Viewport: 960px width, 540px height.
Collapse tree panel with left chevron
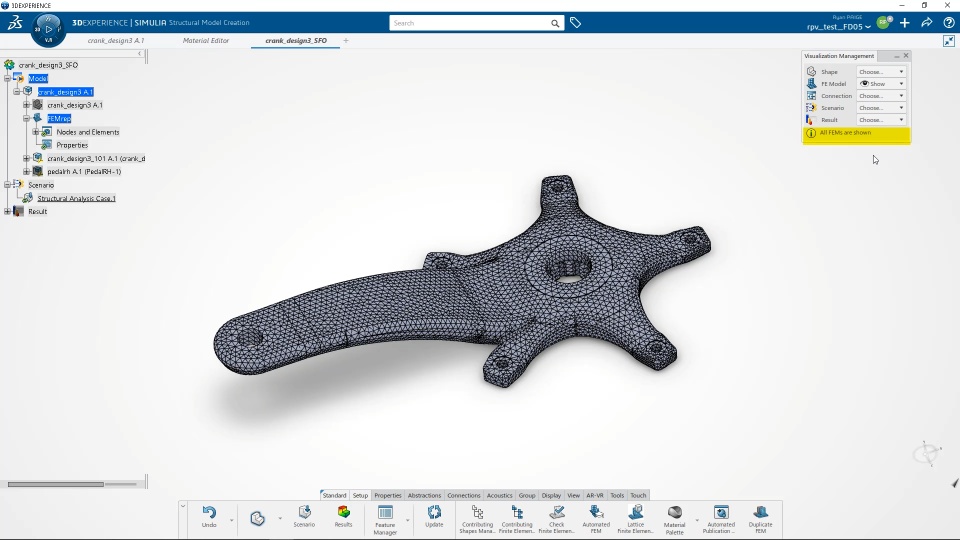(140, 54)
